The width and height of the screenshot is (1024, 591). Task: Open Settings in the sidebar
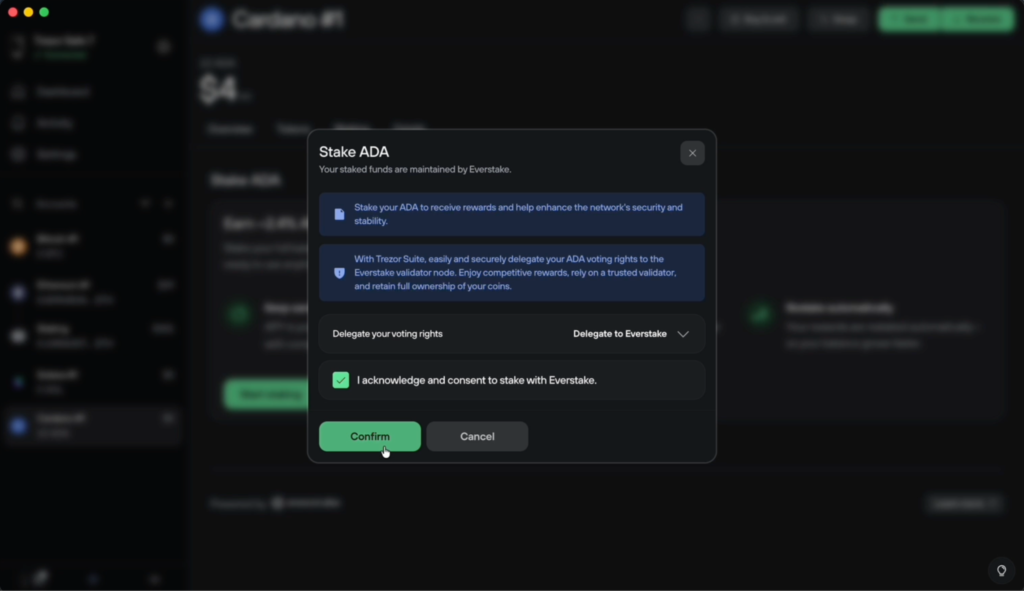click(56, 155)
